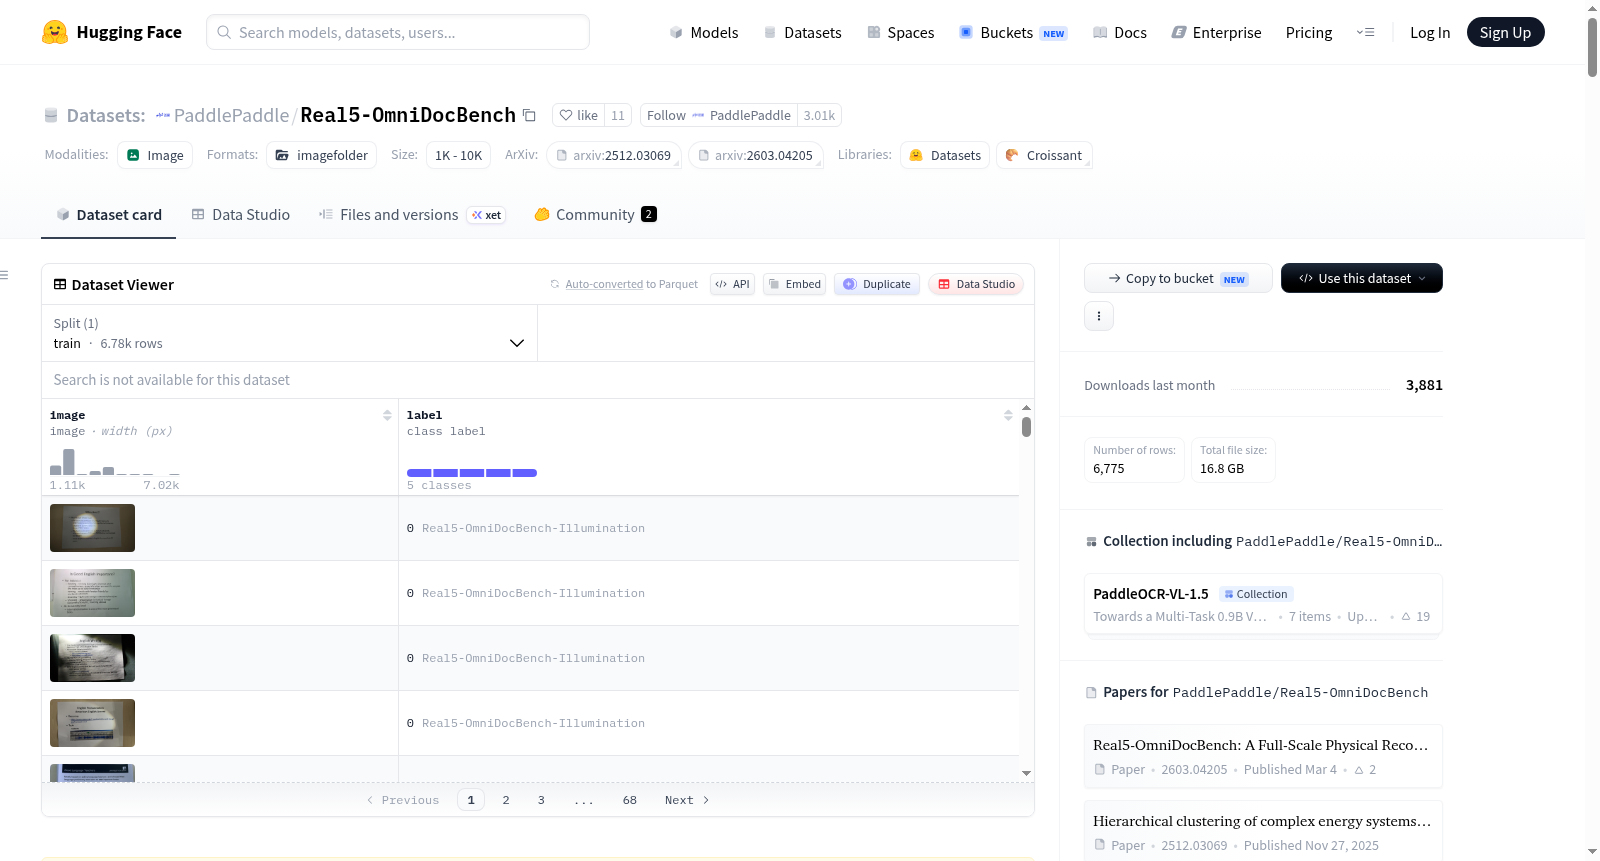Filter by Image modality tag
Viewport: 1600px width, 861px height.
(155, 155)
